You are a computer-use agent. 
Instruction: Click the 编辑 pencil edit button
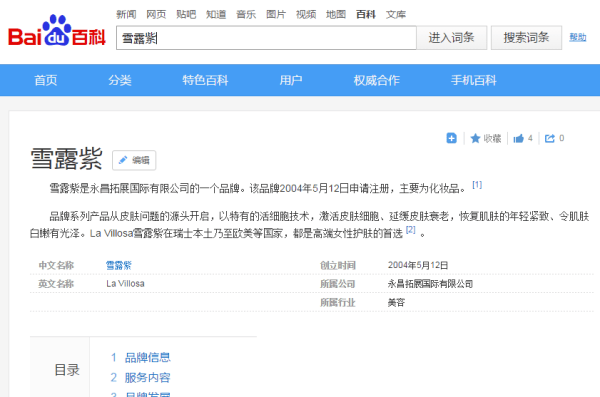tap(134, 160)
